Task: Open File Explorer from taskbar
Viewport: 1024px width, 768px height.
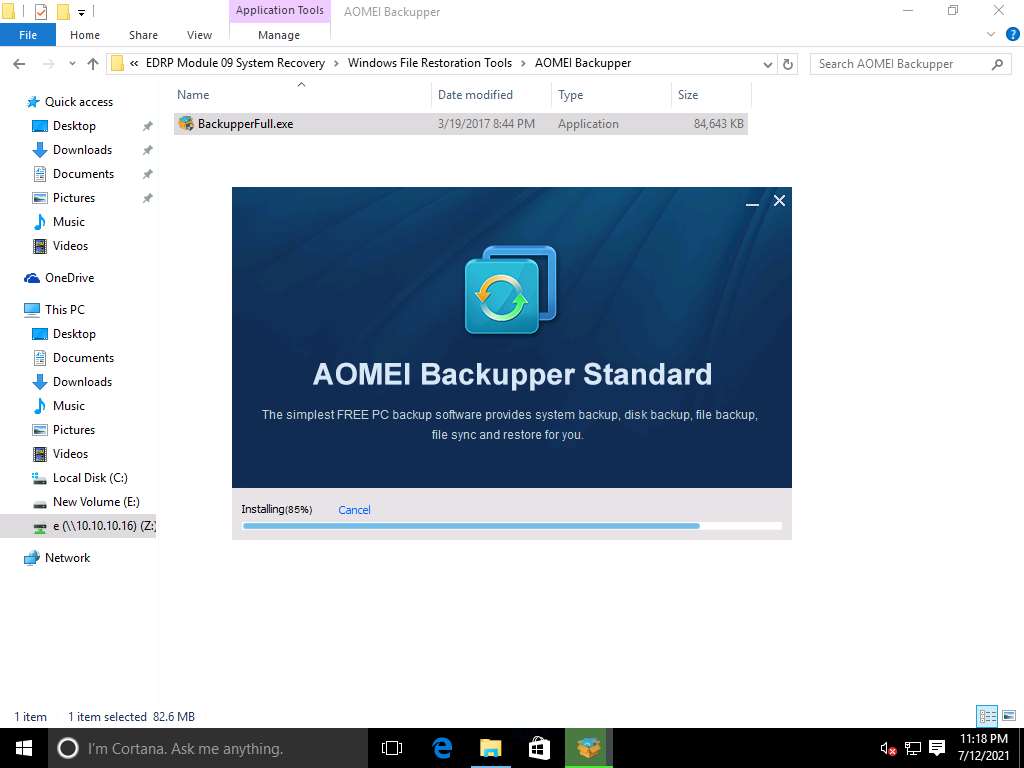Action: [x=490, y=748]
